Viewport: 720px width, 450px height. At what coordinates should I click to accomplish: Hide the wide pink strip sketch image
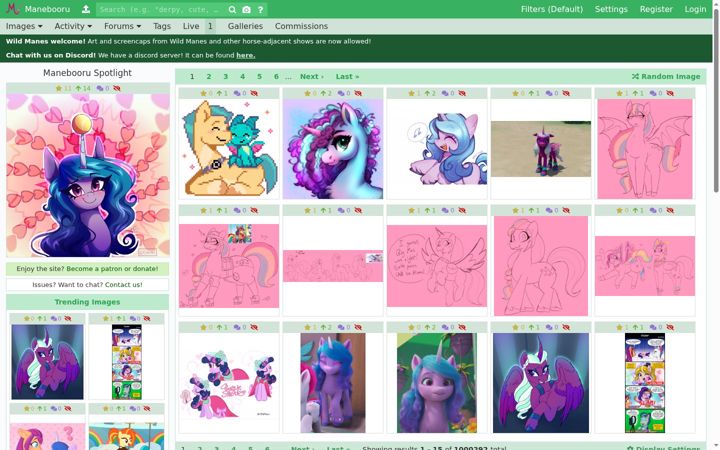coord(358,210)
